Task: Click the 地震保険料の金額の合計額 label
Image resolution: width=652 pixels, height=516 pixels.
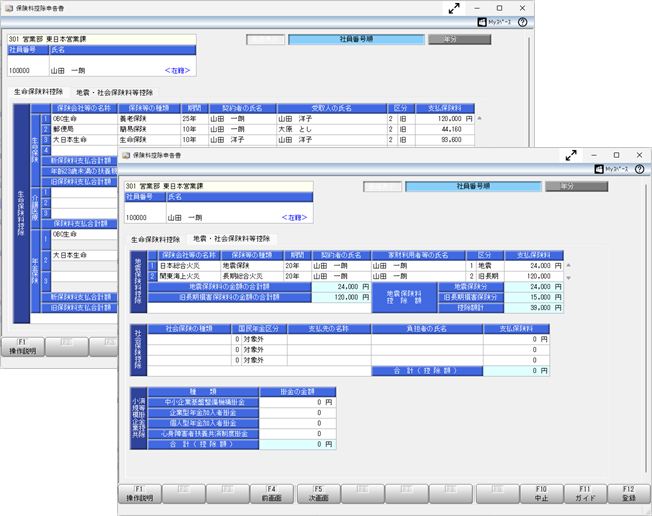Action: pos(230,286)
